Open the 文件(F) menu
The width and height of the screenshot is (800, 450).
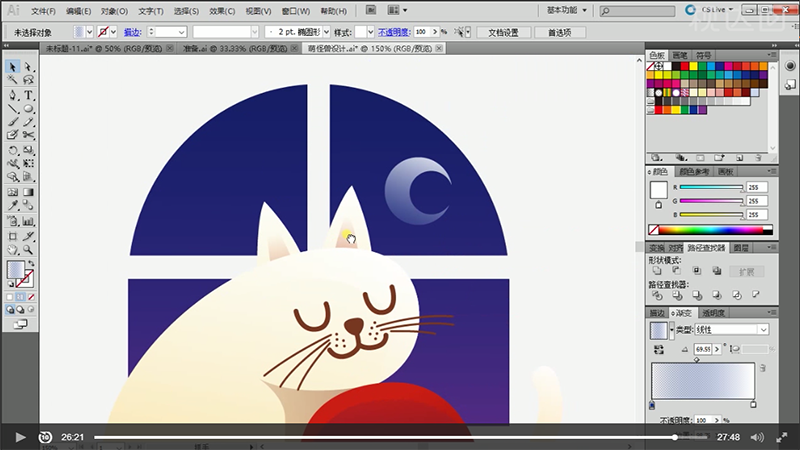43,11
